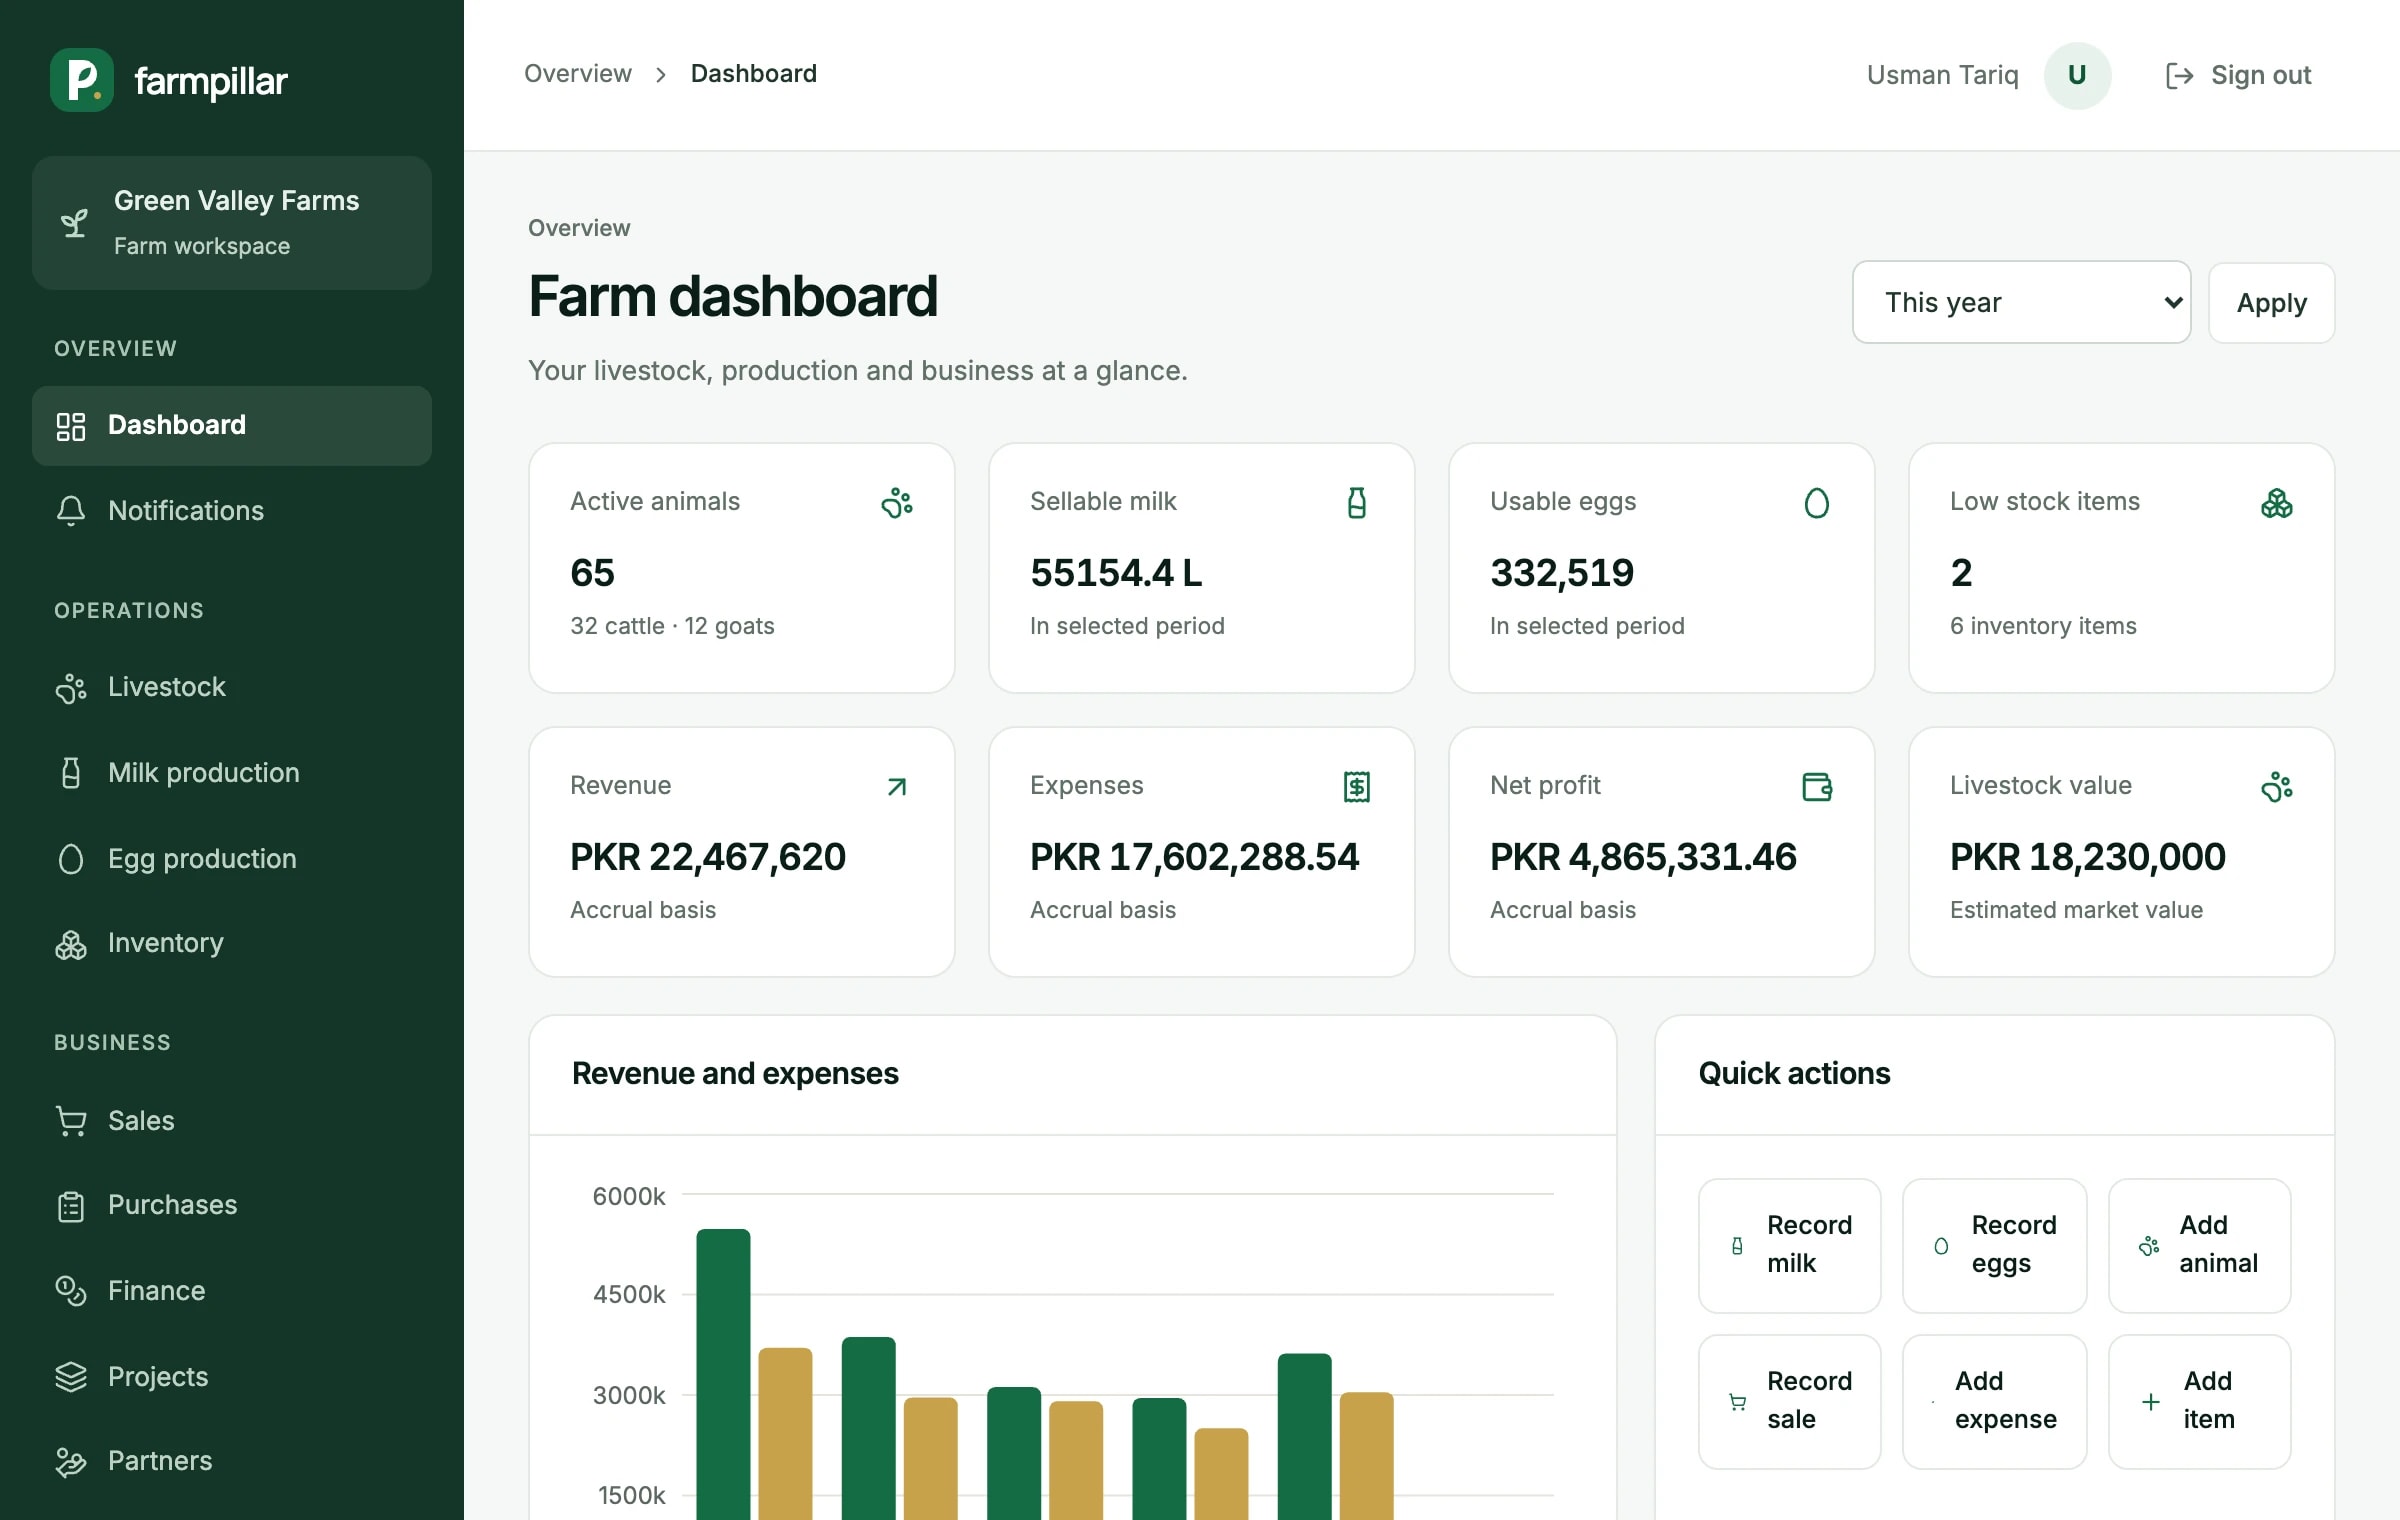Image resolution: width=2400 pixels, height=1520 pixels.
Task: Click the Finance coins icon in sidebar
Action: click(71, 1291)
